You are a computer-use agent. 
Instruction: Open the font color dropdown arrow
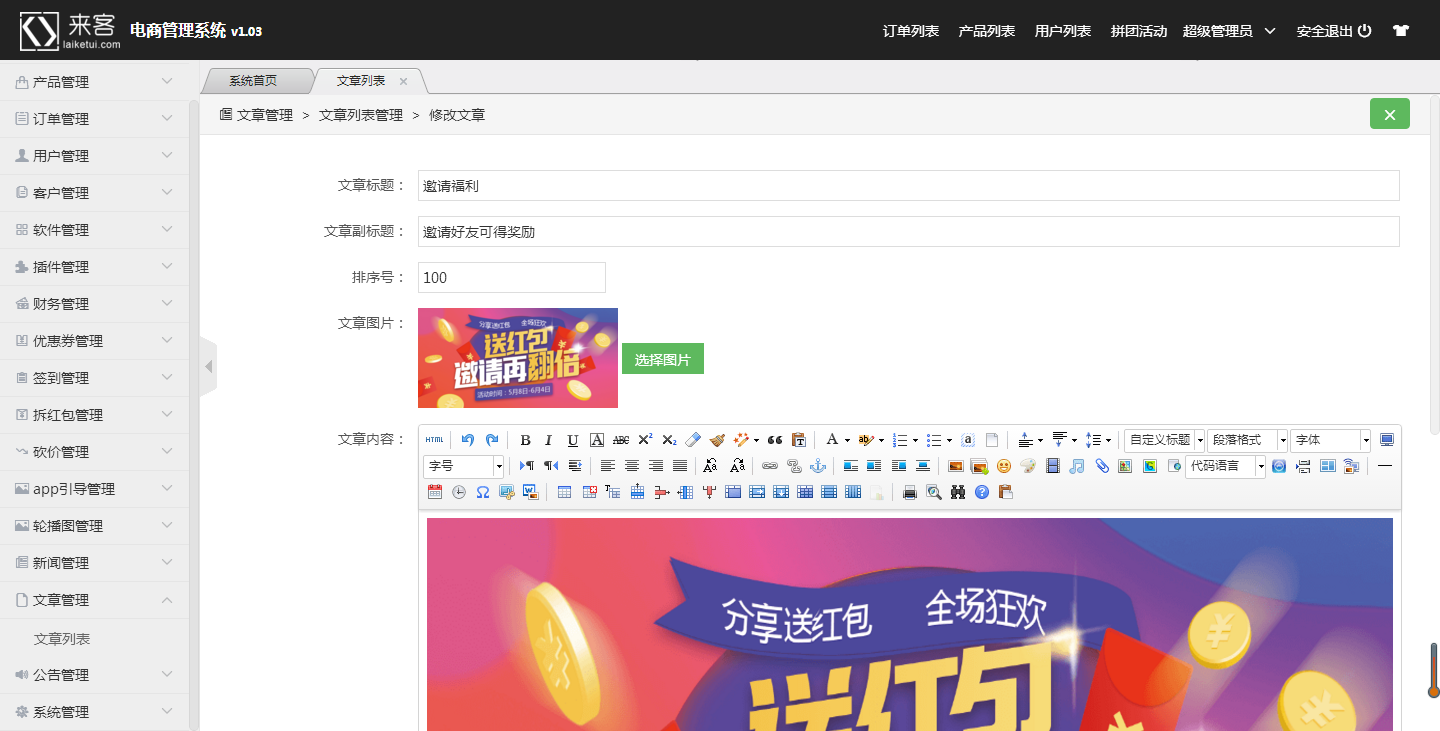[847, 440]
